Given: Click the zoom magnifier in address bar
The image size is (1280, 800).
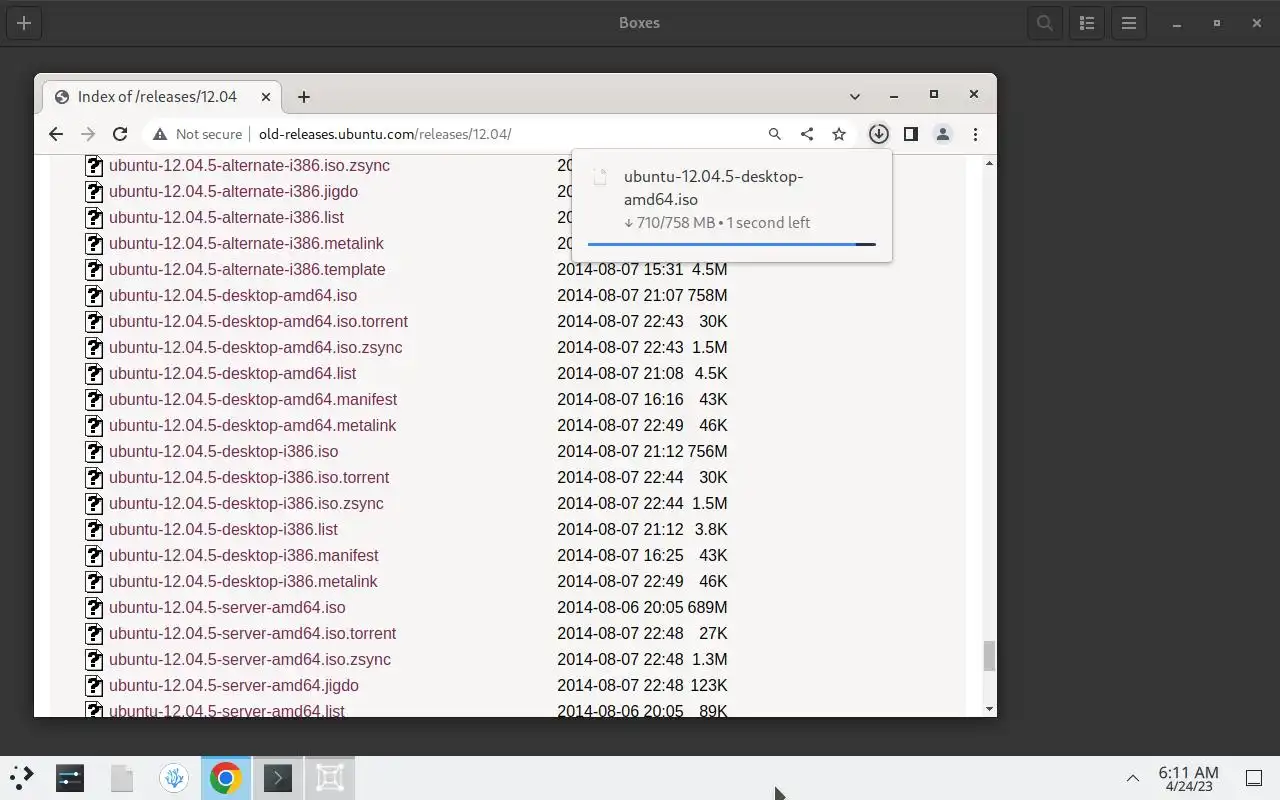Looking at the screenshot, I should (x=774, y=134).
